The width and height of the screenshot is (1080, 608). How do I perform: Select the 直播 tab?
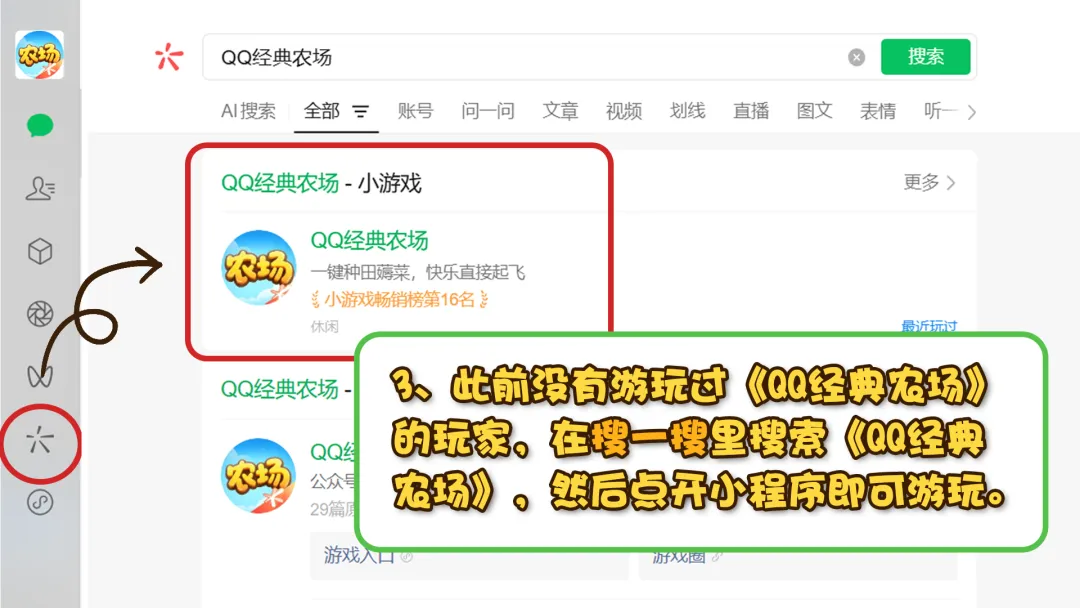click(751, 111)
